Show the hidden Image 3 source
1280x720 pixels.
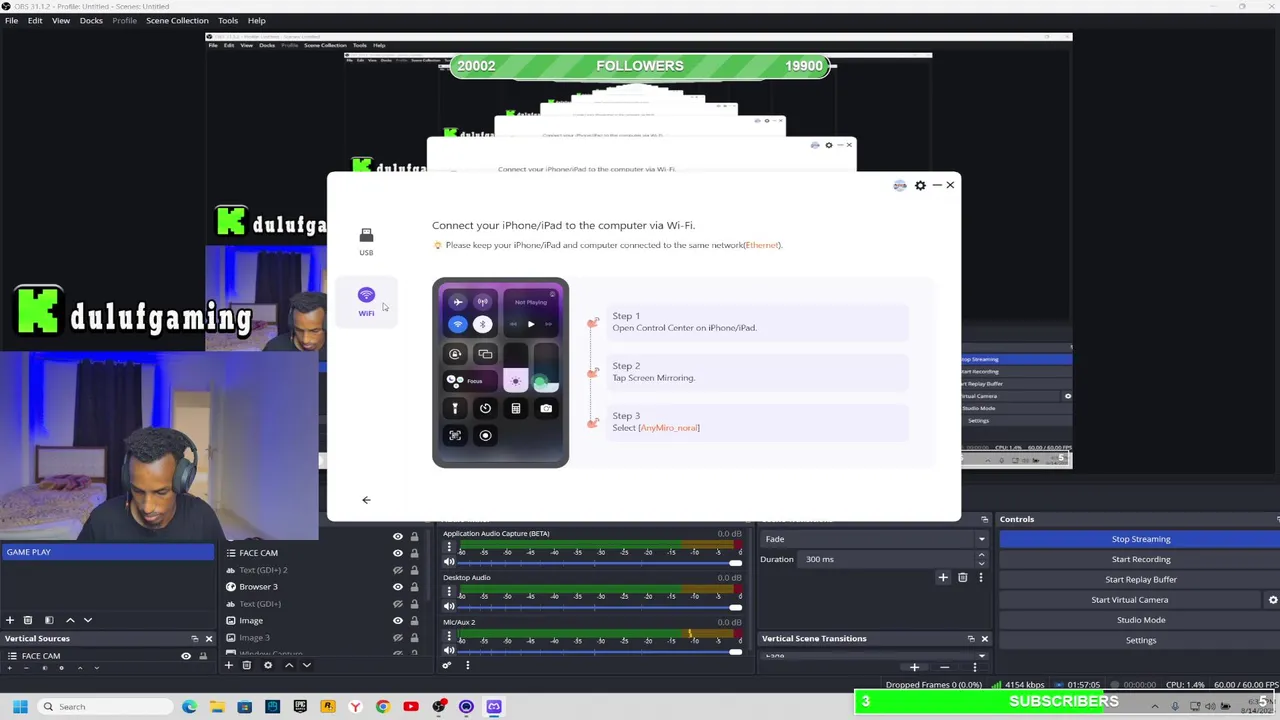[x=398, y=638]
